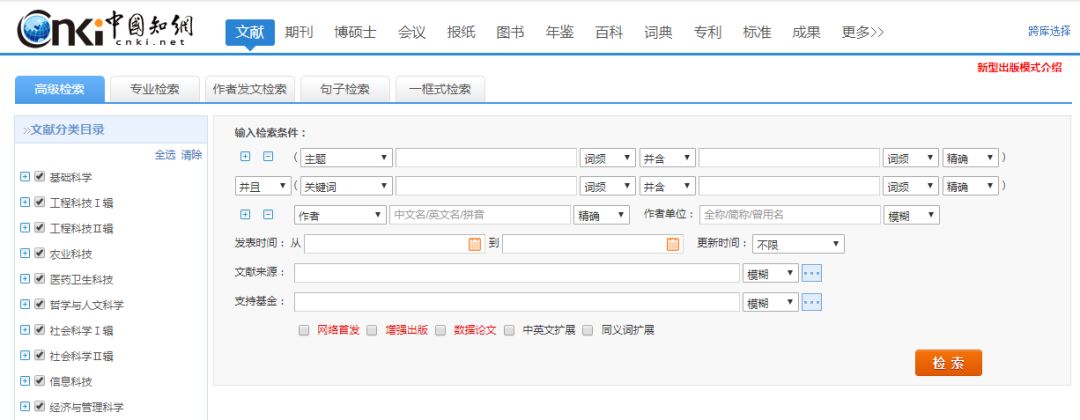1080x420 pixels.
Task: Toggle the 网络首发 checkbox
Action: (x=304, y=330)
